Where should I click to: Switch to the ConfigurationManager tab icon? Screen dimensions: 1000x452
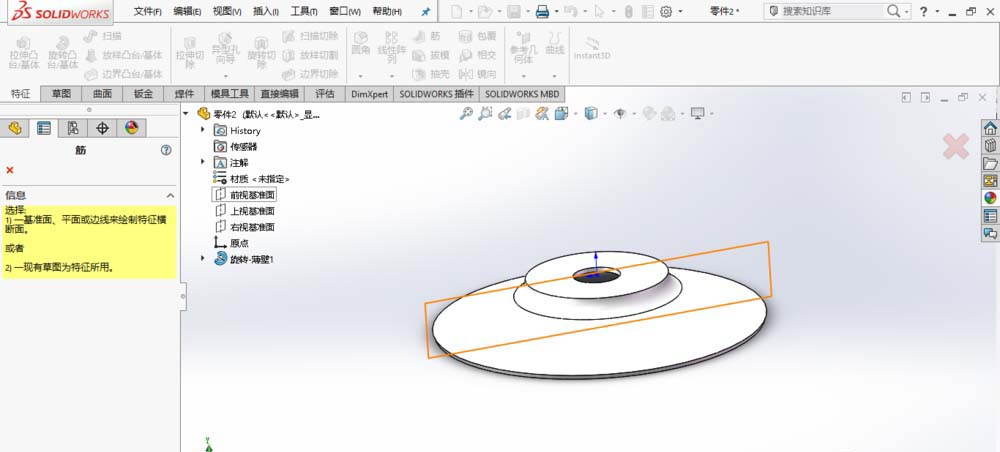pos(73,128)
